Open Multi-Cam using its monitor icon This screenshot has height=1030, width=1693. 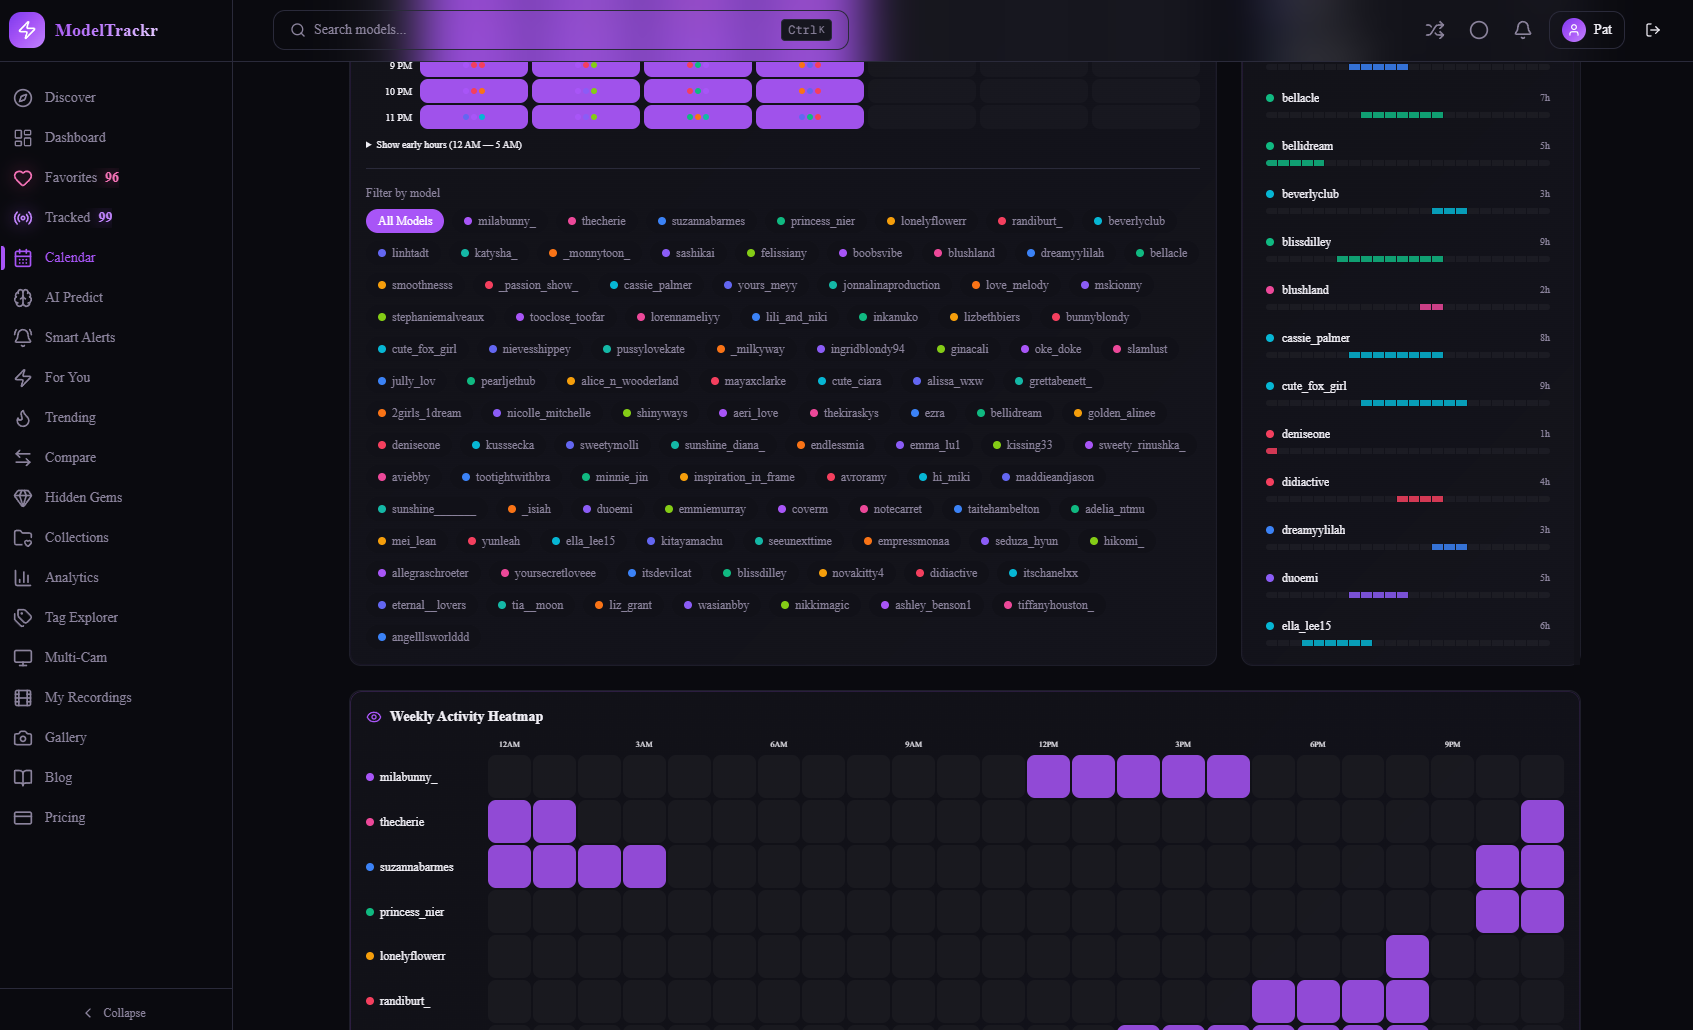pos(24,657)
